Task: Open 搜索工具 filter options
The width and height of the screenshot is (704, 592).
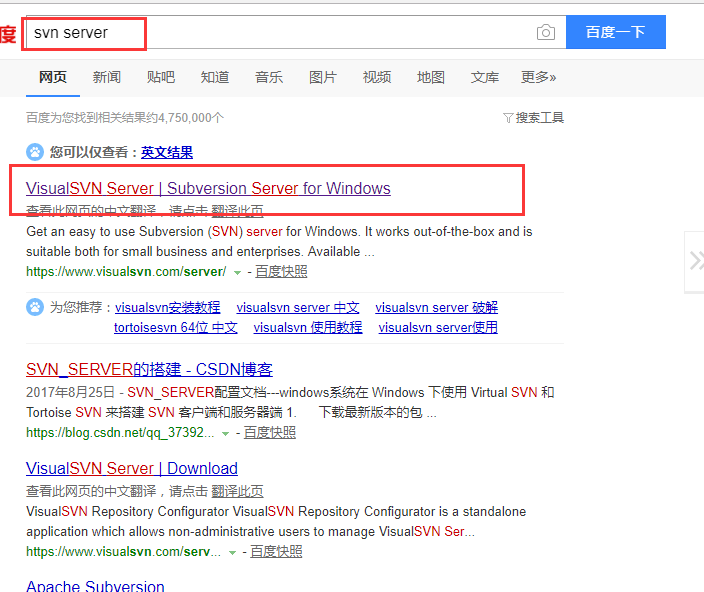Action: click(539, 118)
